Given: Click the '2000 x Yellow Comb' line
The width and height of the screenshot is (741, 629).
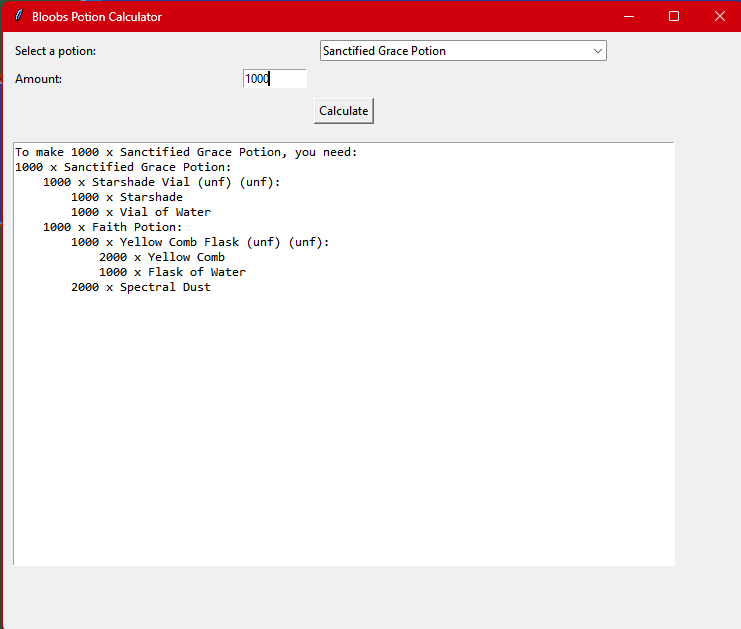Looking at the screenshot, I should pos(162,257).
